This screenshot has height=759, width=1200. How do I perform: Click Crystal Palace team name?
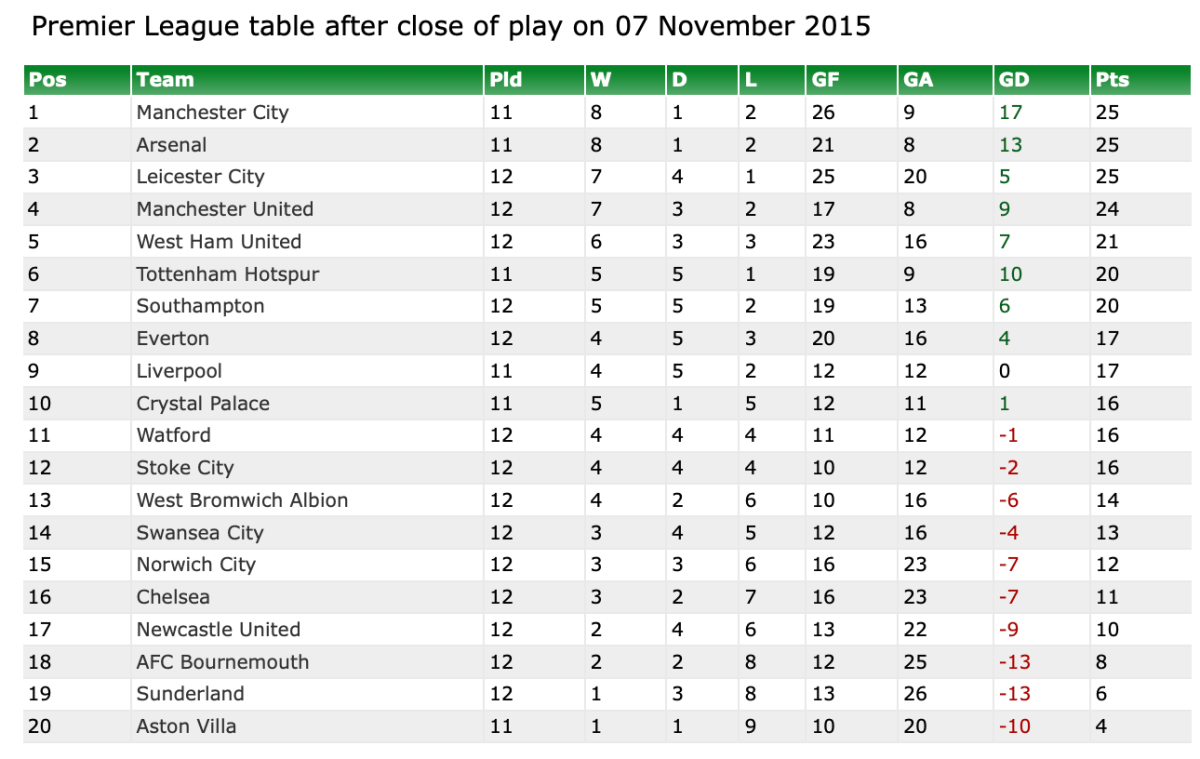pyautogui.click(x=202, y=403)
